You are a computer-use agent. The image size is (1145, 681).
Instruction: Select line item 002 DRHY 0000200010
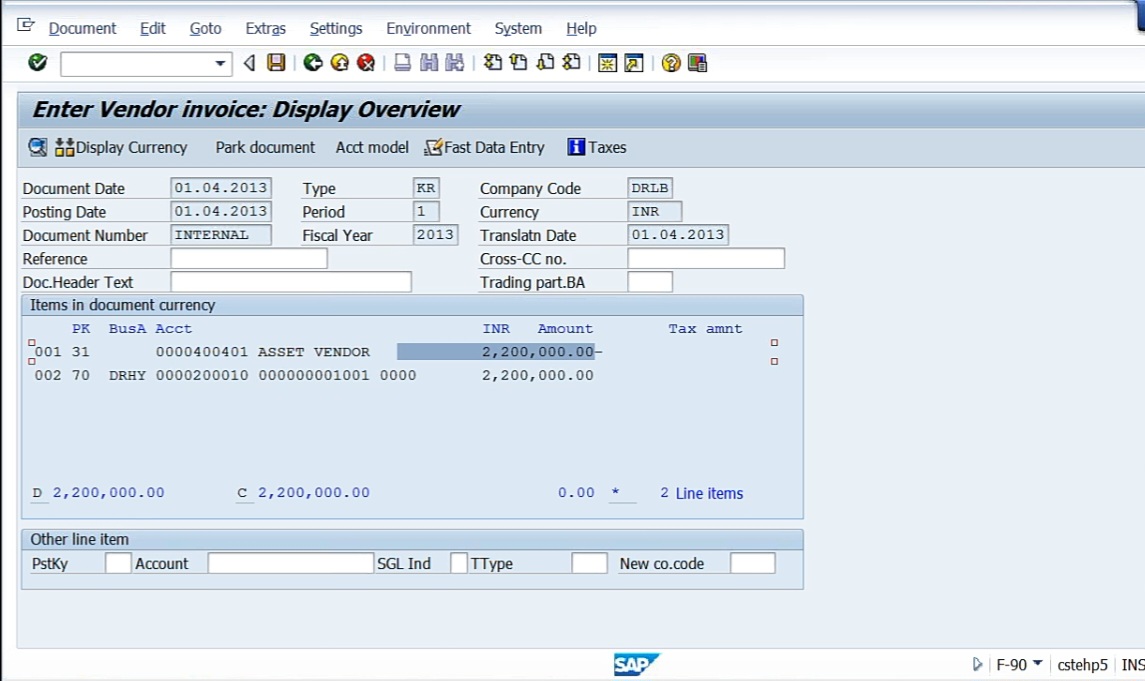coord(314,375)
